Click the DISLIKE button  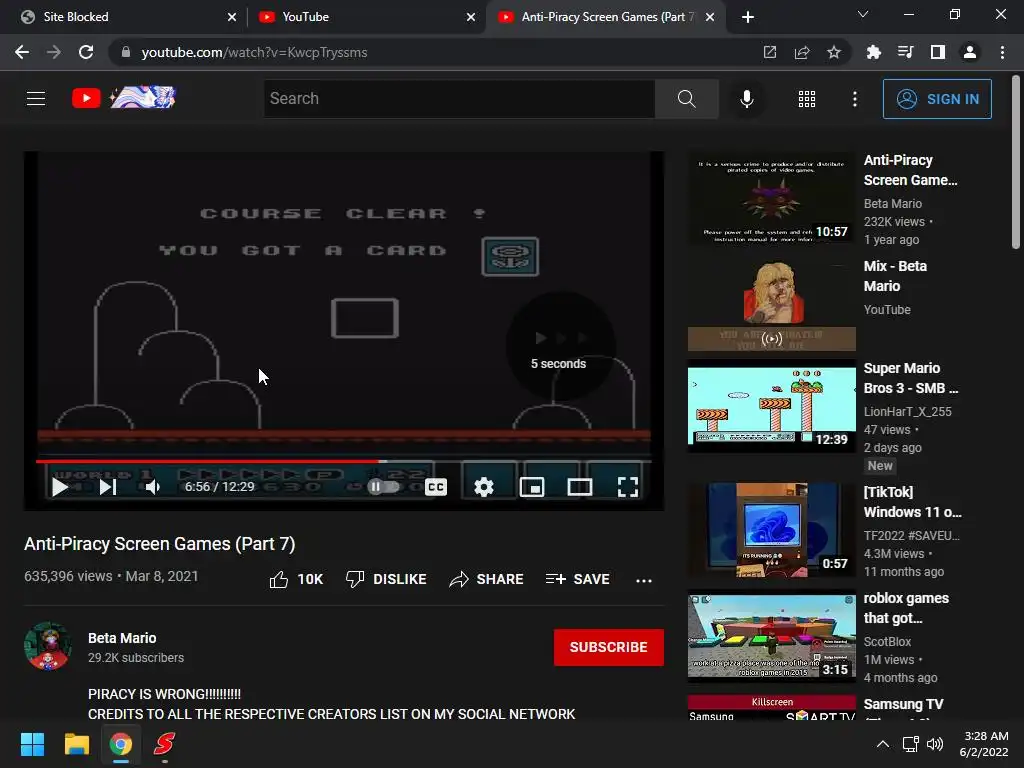click(x=386, y=579)
